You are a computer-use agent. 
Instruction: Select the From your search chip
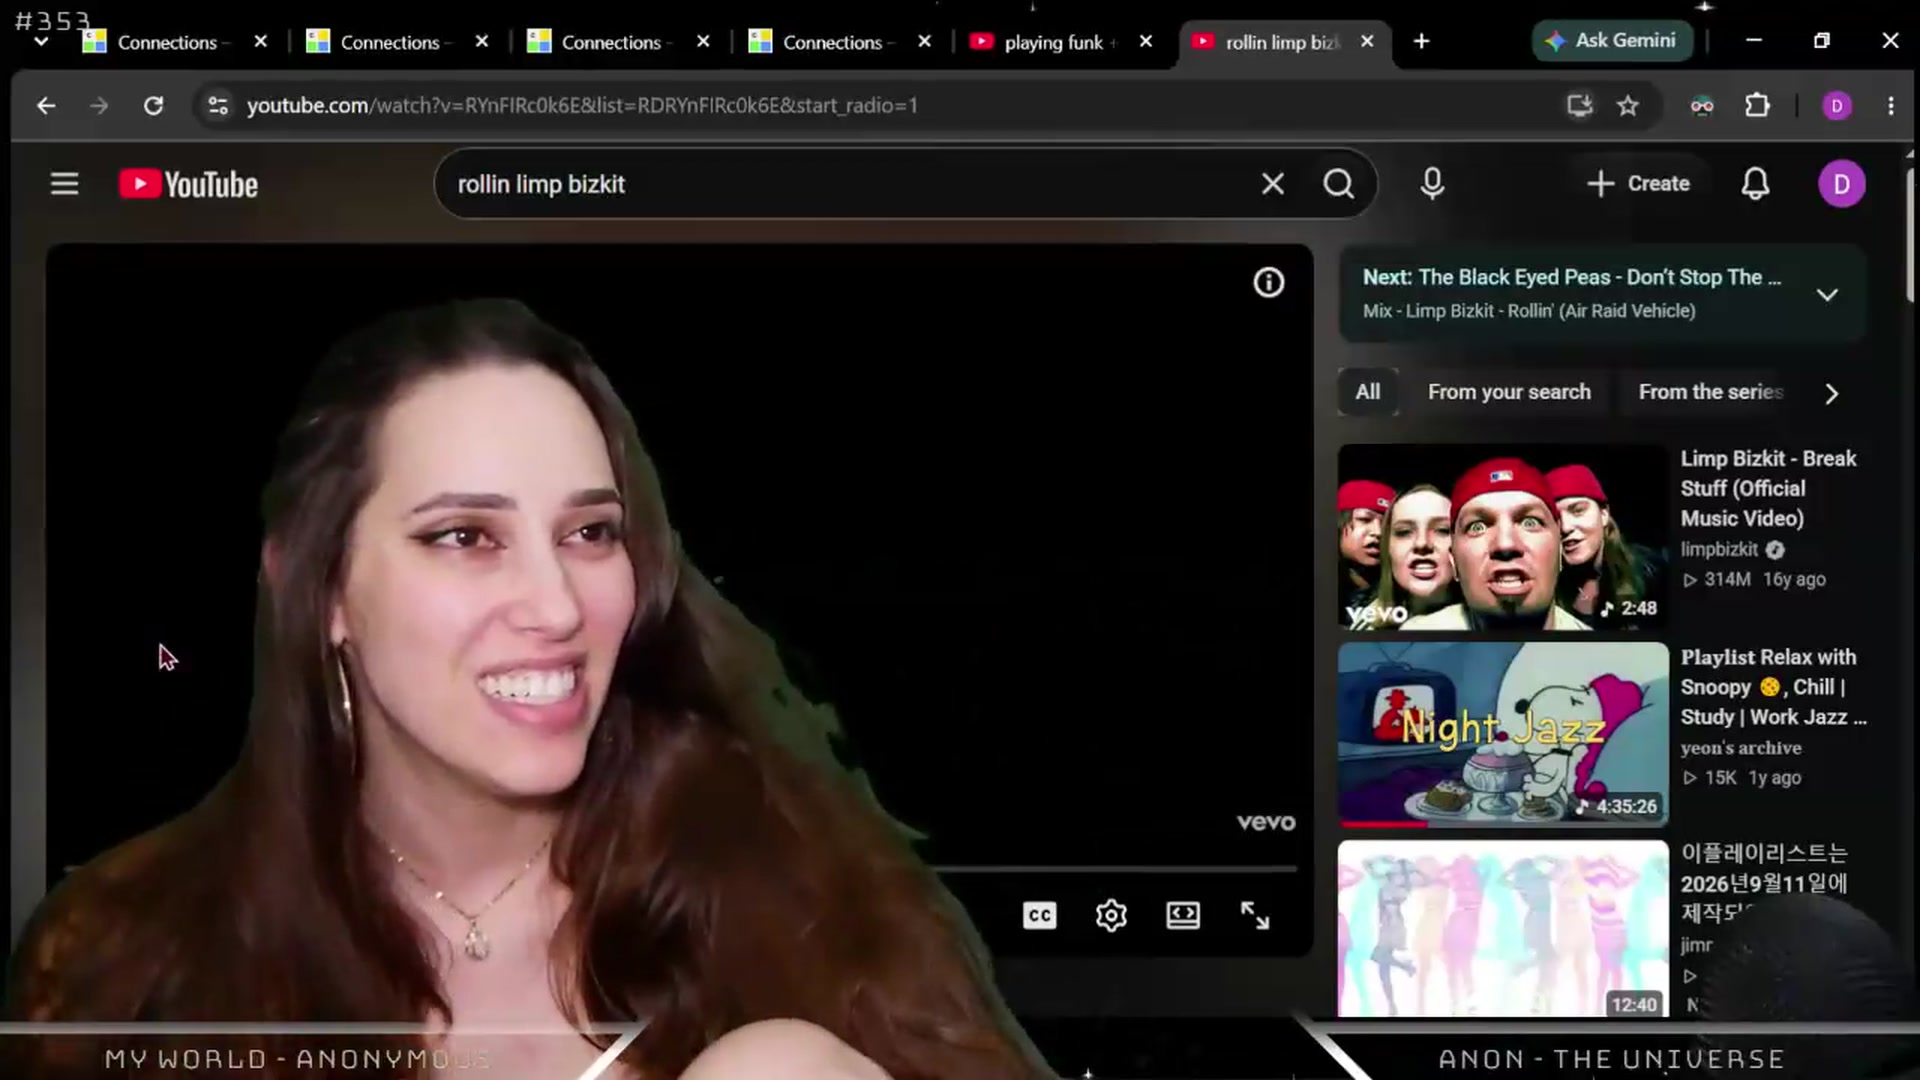point(1509,392)
